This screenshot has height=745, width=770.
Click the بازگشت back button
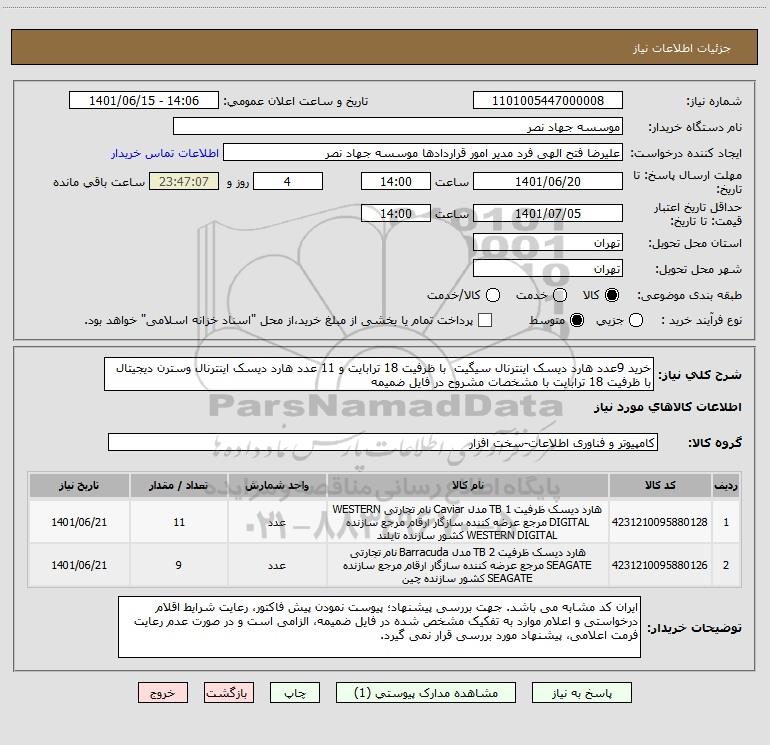229,692
